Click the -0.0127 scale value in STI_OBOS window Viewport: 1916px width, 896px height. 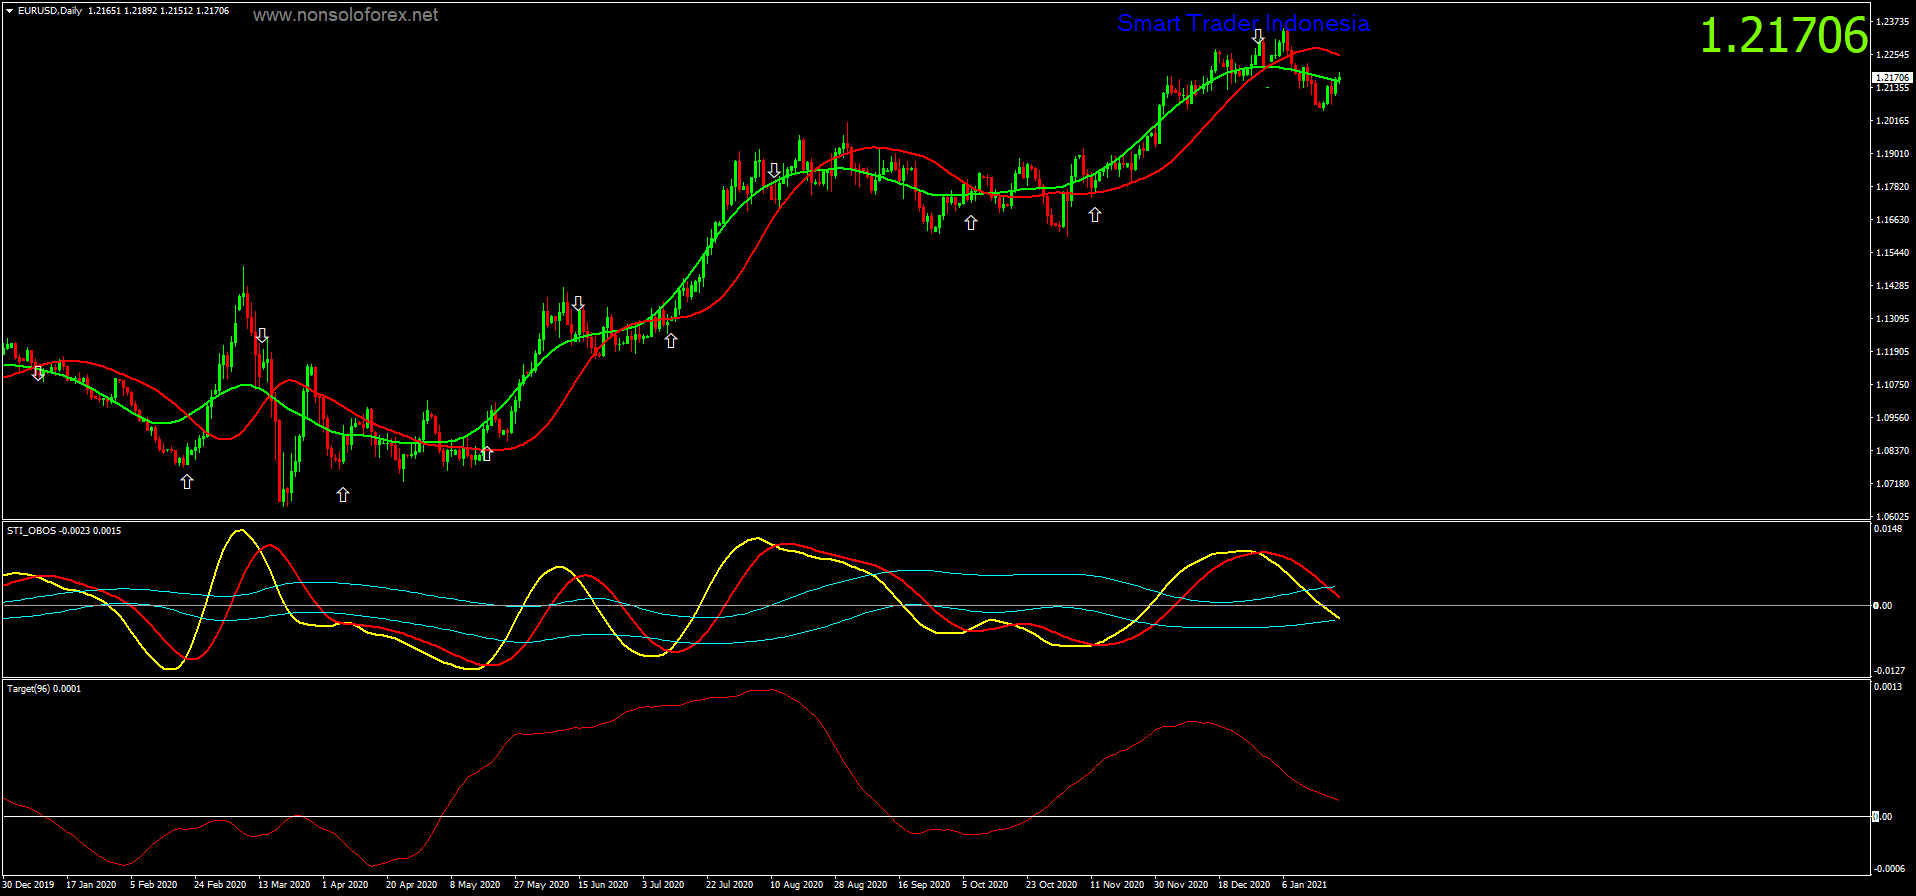pyautogui.click(x=1888, y=671)
